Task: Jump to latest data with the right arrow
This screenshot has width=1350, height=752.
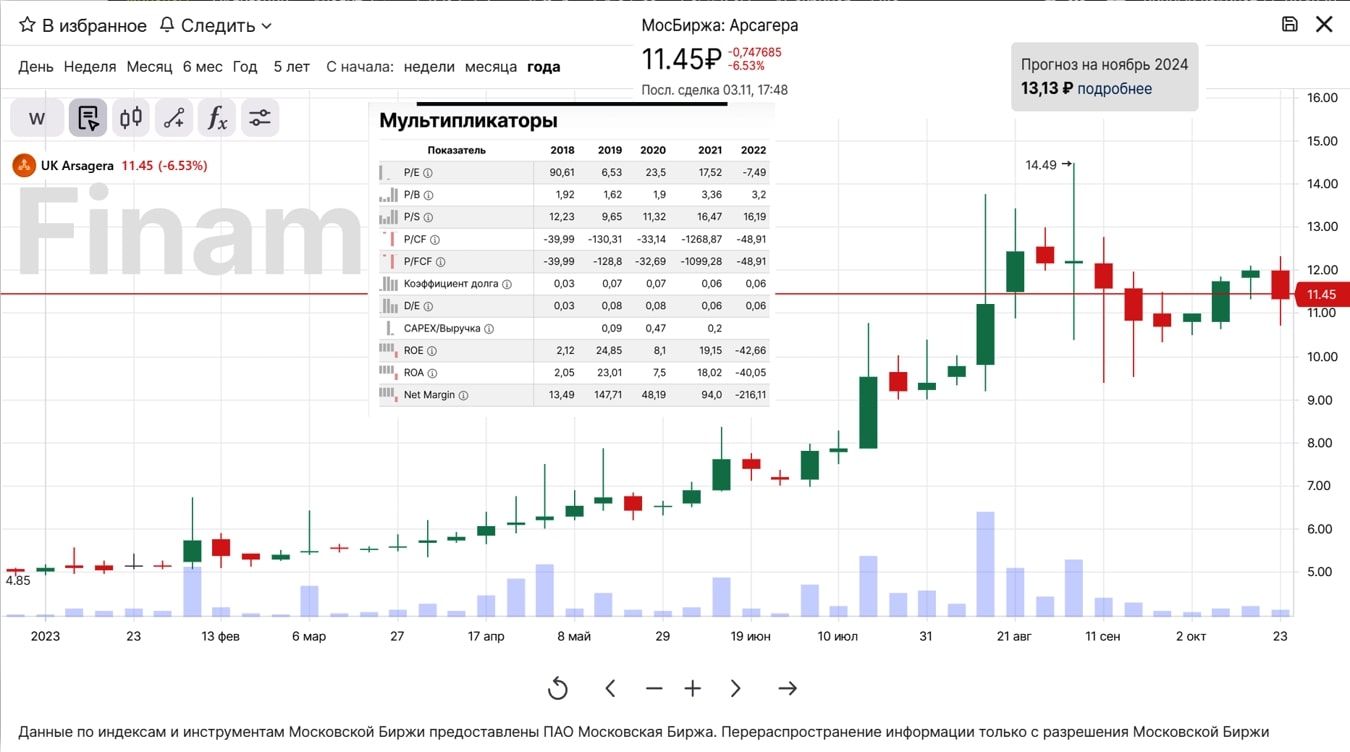Action: tap(788, 688)
